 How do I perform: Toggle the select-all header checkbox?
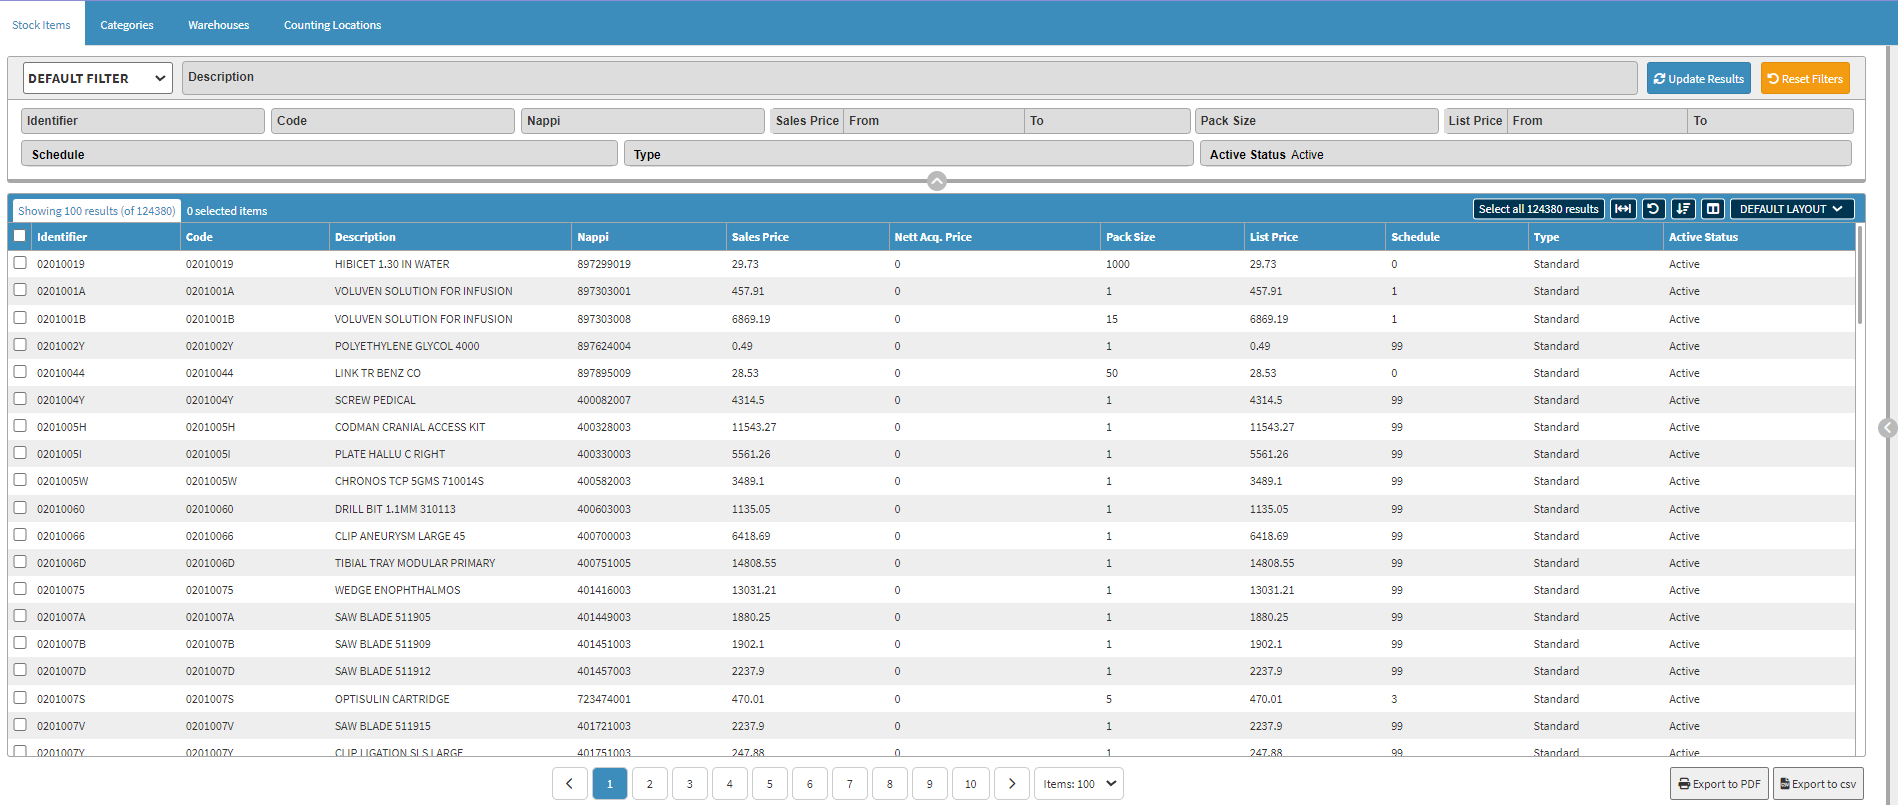coord(20,236)
